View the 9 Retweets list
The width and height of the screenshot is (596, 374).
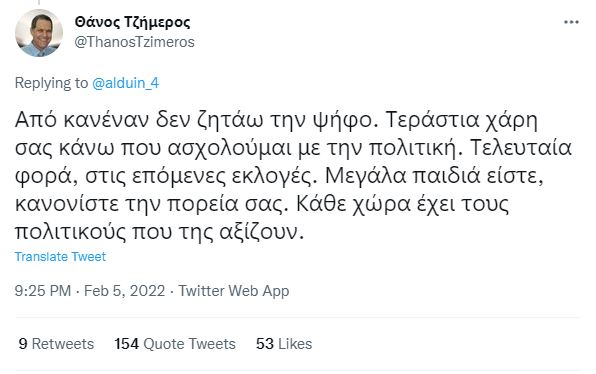click(x=56, y=344)
